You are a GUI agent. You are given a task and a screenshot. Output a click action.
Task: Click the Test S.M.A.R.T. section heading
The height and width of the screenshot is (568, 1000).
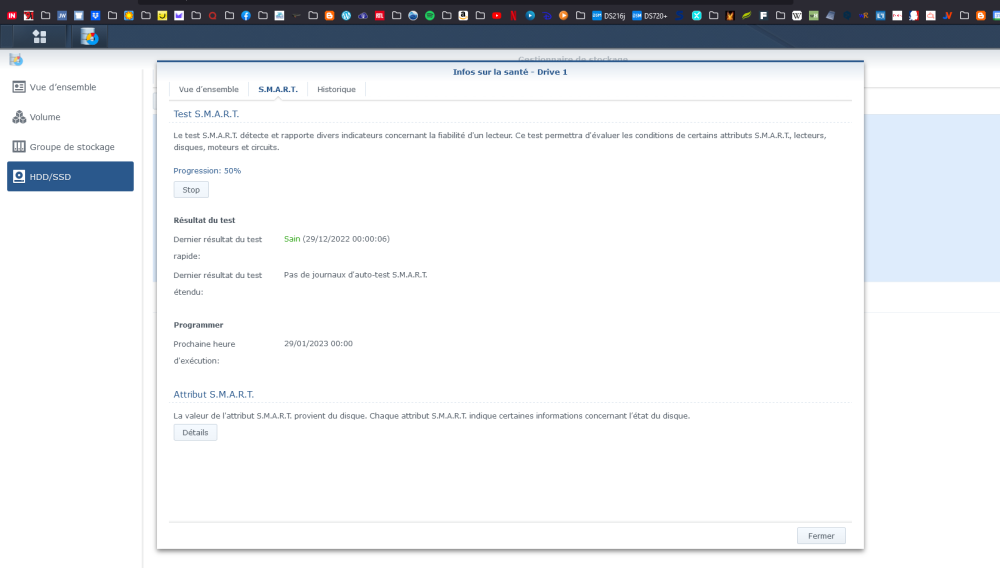coord(206,114)
